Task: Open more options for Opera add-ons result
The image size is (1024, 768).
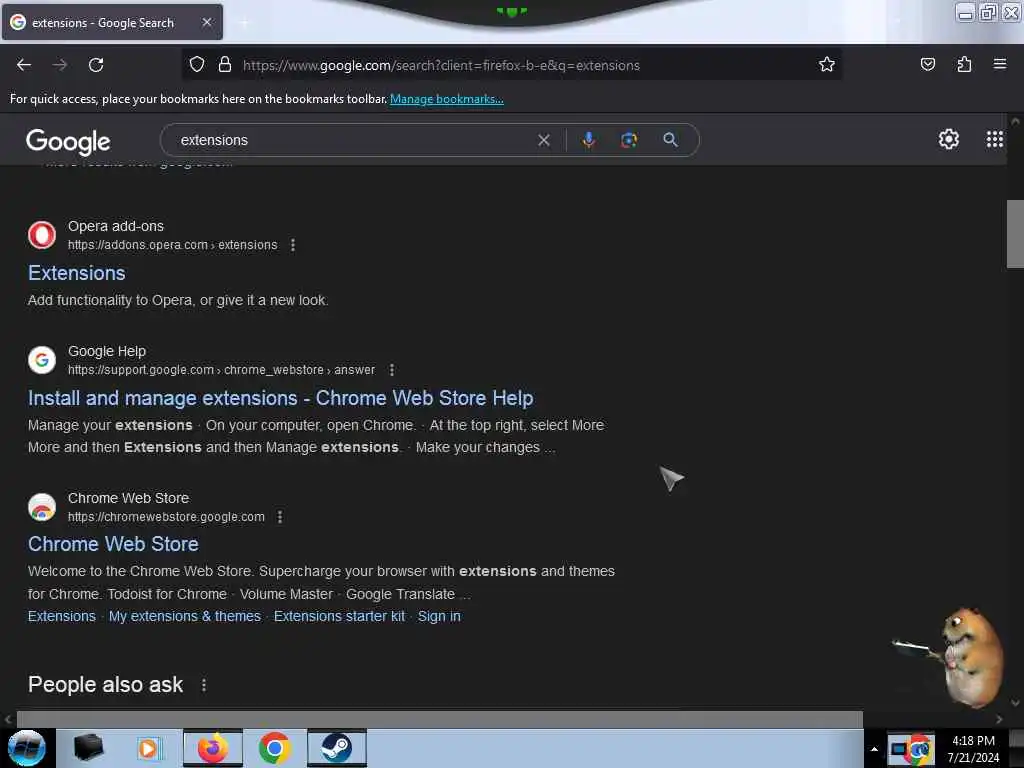Action: coord(293,245)
